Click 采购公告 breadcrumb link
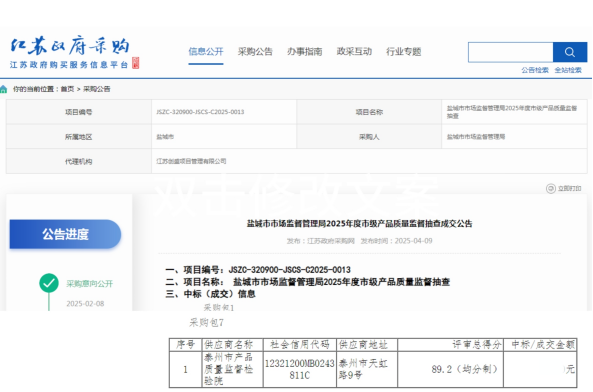Image resolution: width=593 pixels, height=392 pixels. tap(96, 89)
